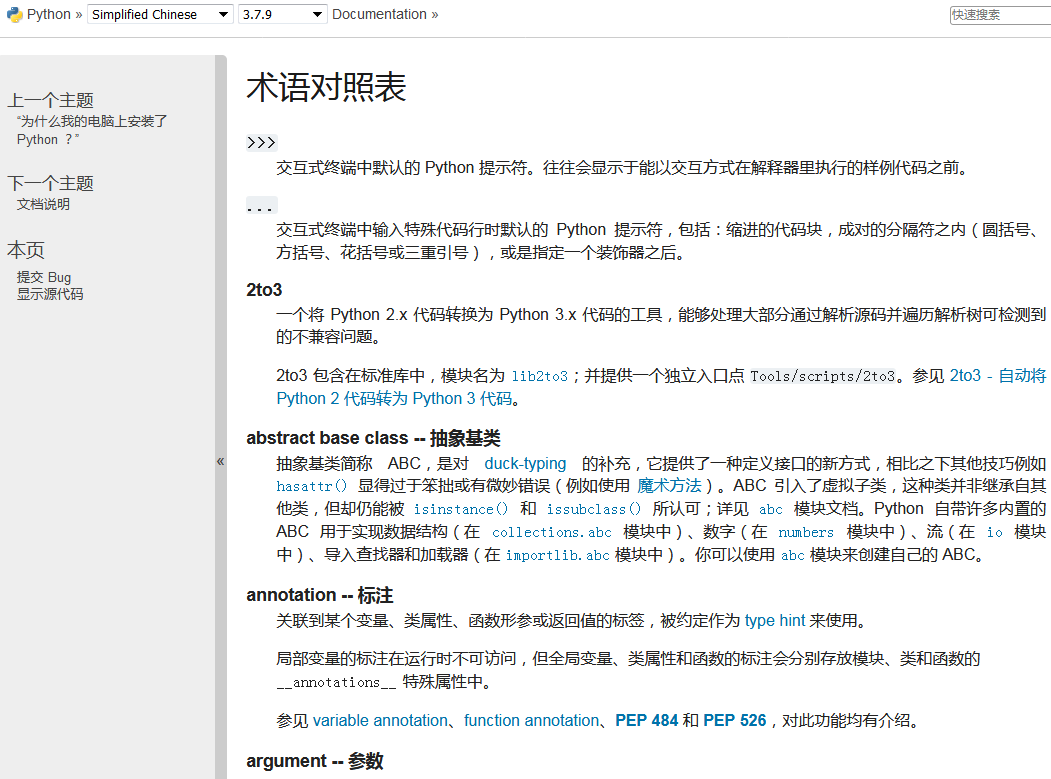The image size is (1051, 779).
Task: Focus the 快速搜索 search field
Action: (x=1000, y=15)
